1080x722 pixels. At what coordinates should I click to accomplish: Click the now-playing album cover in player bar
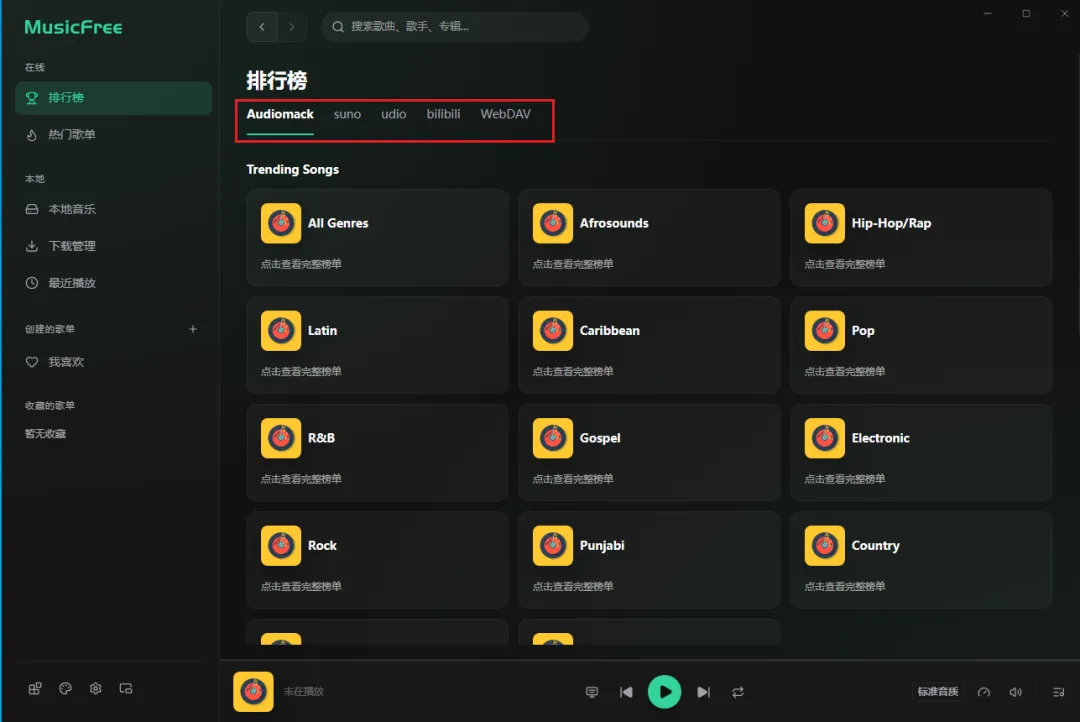point(253,692)
